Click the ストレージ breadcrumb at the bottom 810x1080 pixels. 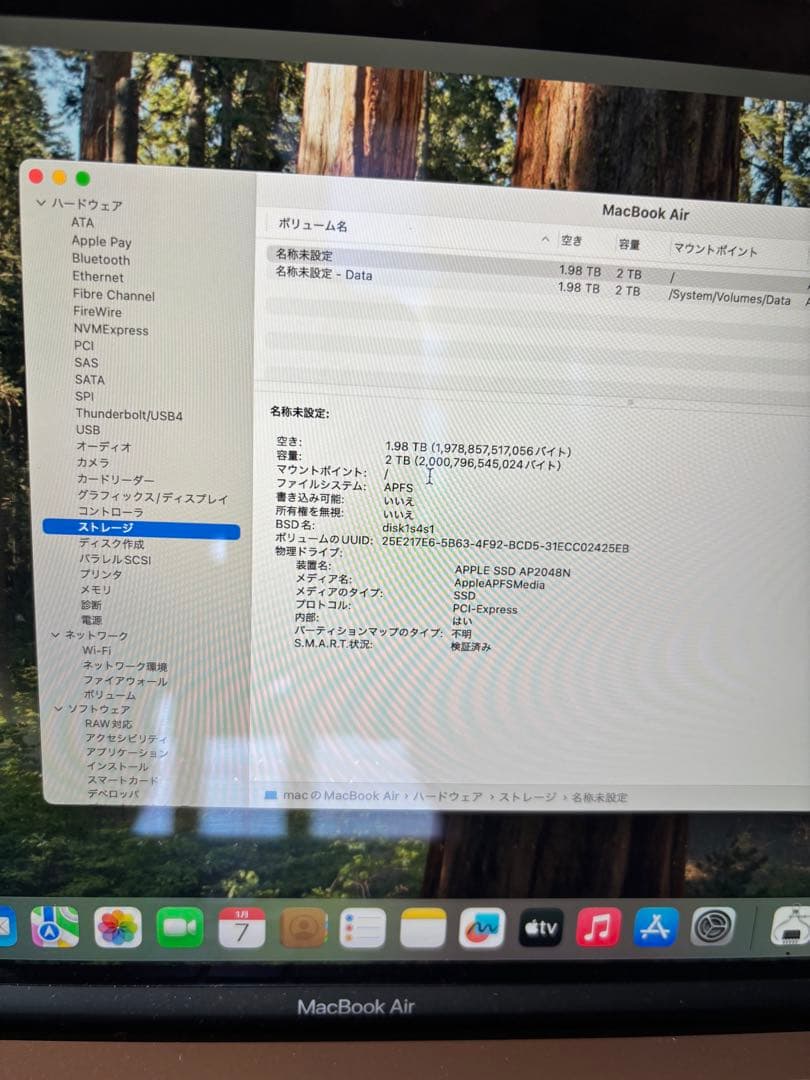[x=523, y=797]
